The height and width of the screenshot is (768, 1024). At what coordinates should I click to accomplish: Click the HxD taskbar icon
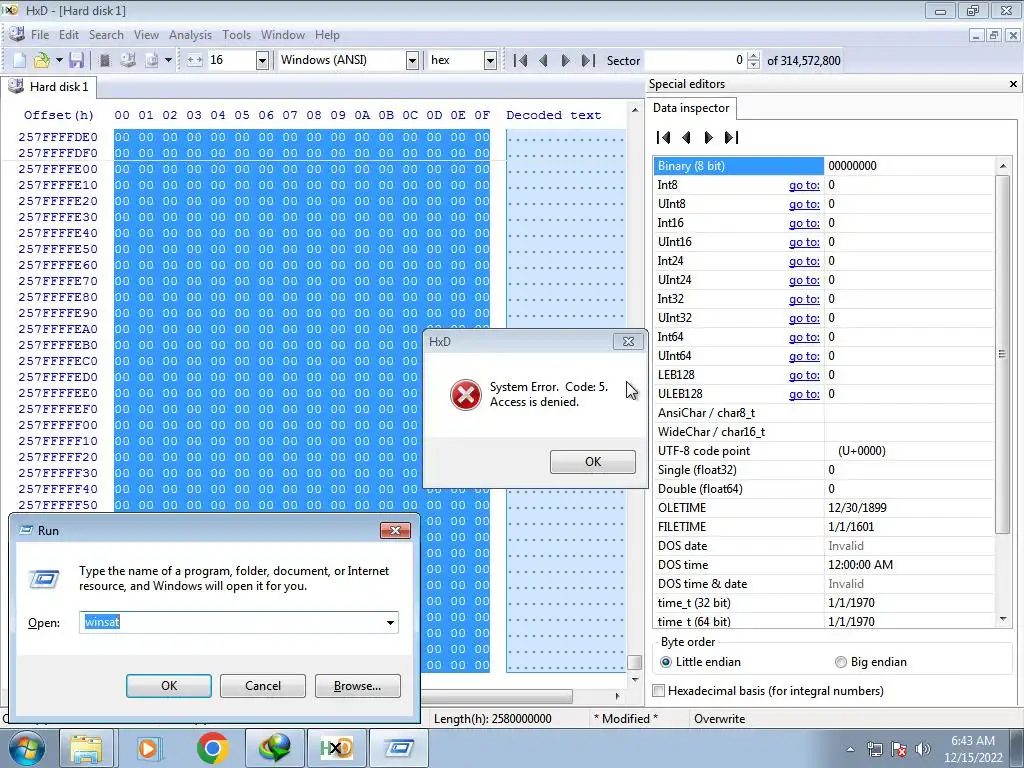pyautogui.click(x=337, y=748)
